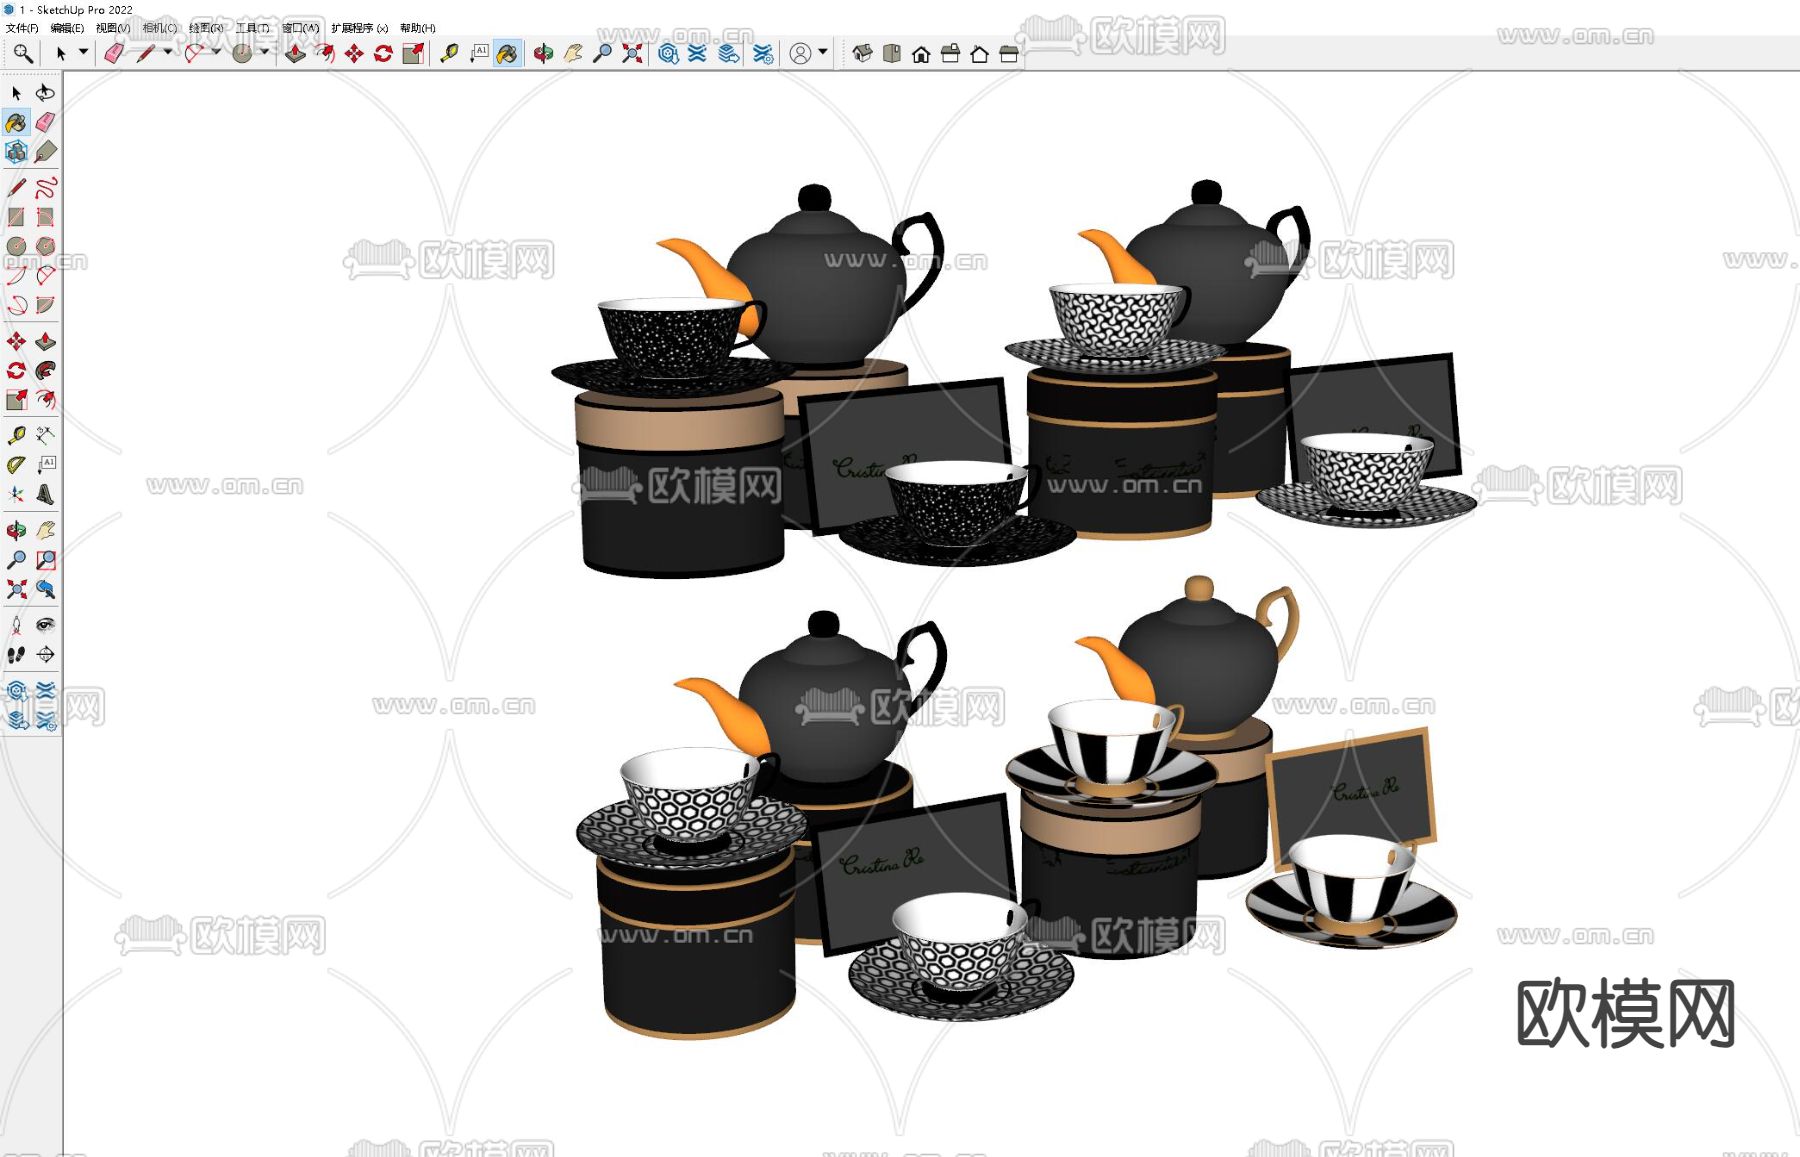Click Push/Pull in the top toolbar

point(295,54)
